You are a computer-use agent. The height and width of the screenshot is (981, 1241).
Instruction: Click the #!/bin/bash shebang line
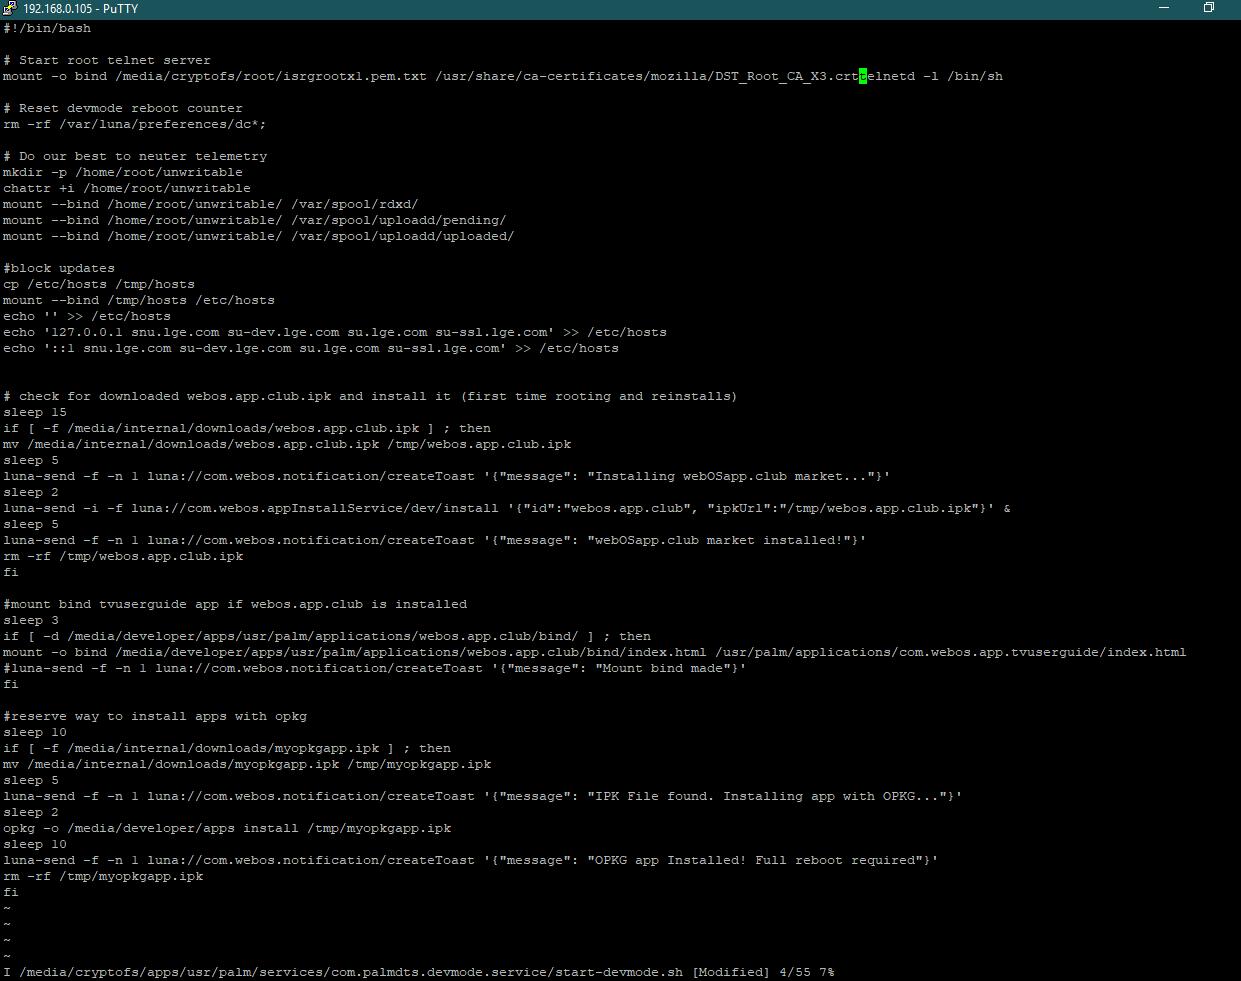point(47,28)
